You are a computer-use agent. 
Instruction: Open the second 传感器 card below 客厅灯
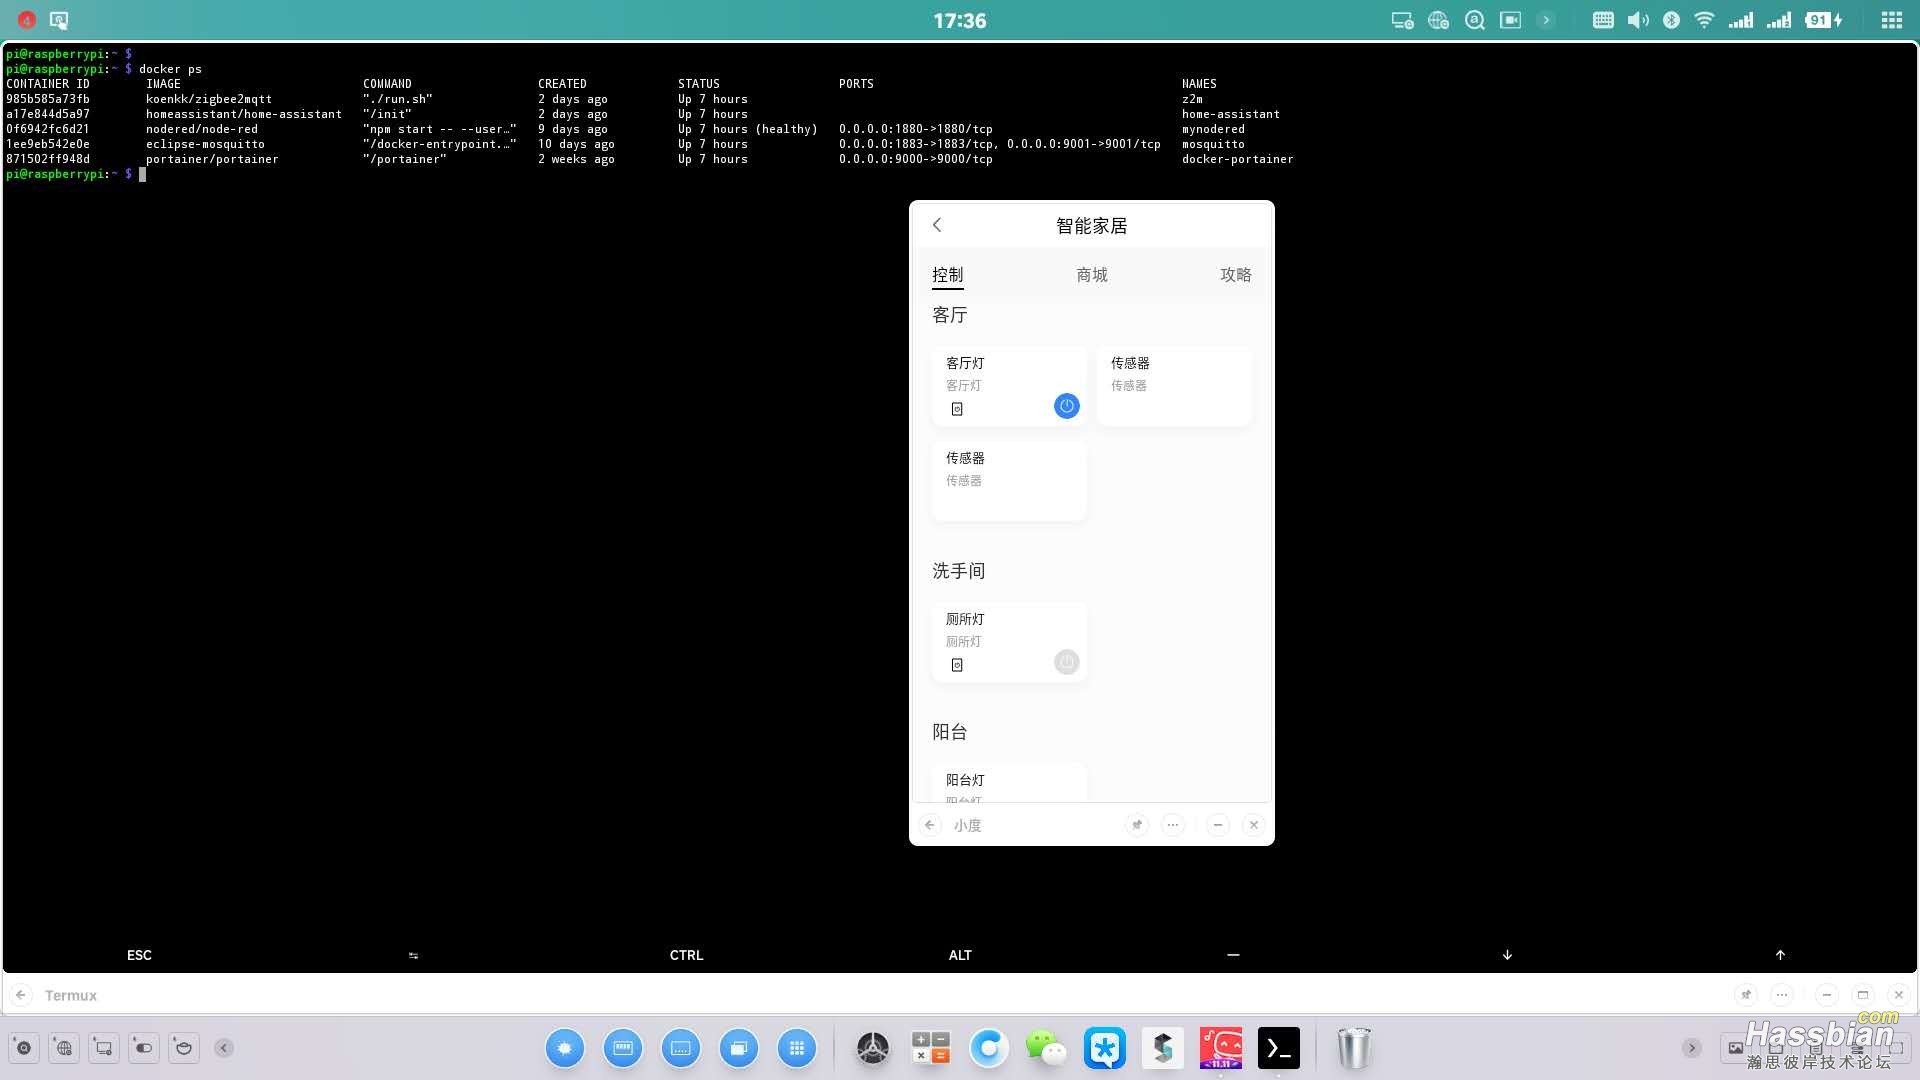tap(1009, 481)
